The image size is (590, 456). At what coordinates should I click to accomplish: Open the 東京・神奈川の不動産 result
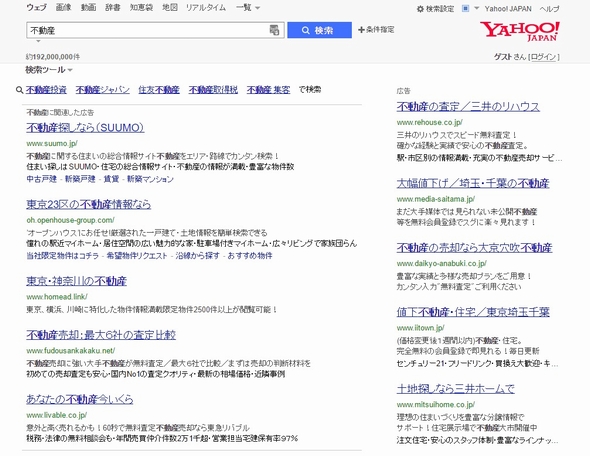pos(76,281)
